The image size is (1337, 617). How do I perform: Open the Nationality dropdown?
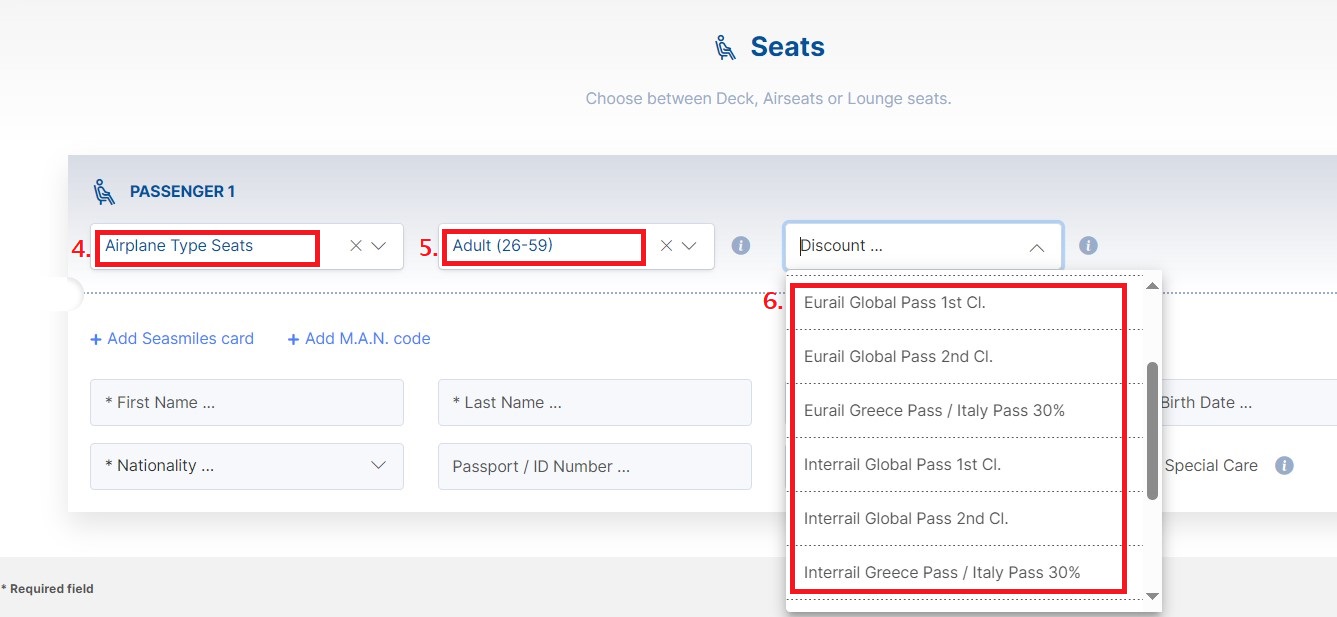(247, 466)
